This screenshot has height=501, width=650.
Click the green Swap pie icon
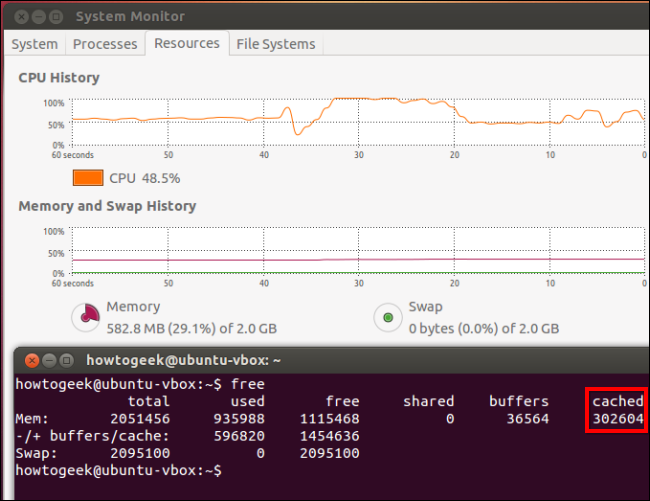(388, 317)
